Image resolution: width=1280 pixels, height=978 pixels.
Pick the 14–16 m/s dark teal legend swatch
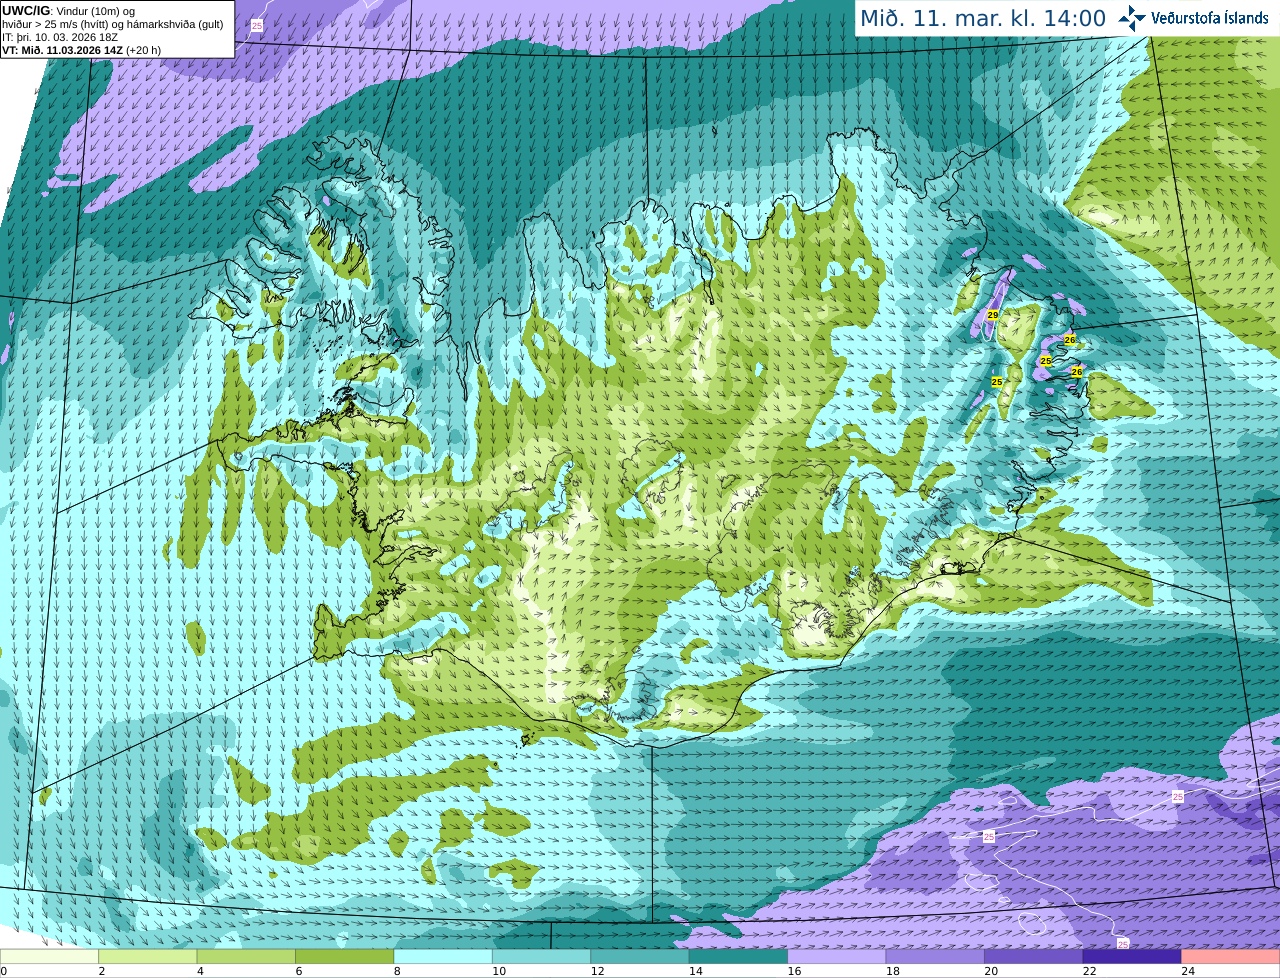pos(738,956)
